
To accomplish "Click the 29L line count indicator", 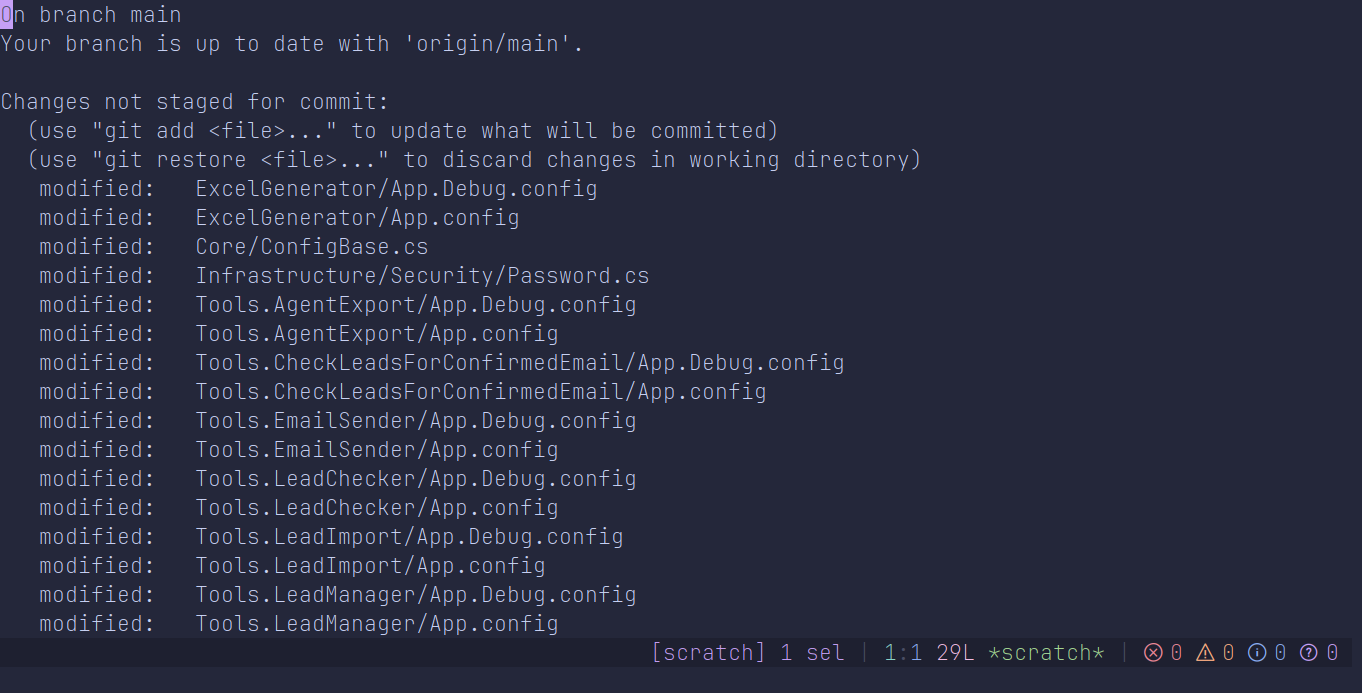I will pyautogui.click(x=956, y=653).
